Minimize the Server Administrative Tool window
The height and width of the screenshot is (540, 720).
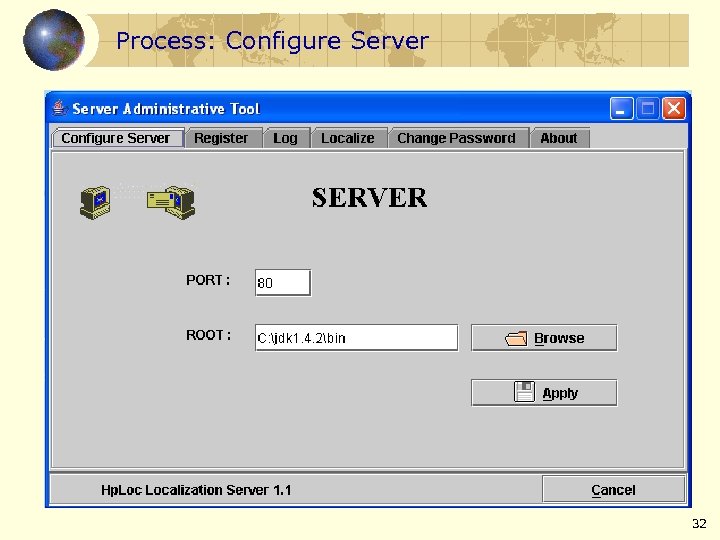coord(621,109)
